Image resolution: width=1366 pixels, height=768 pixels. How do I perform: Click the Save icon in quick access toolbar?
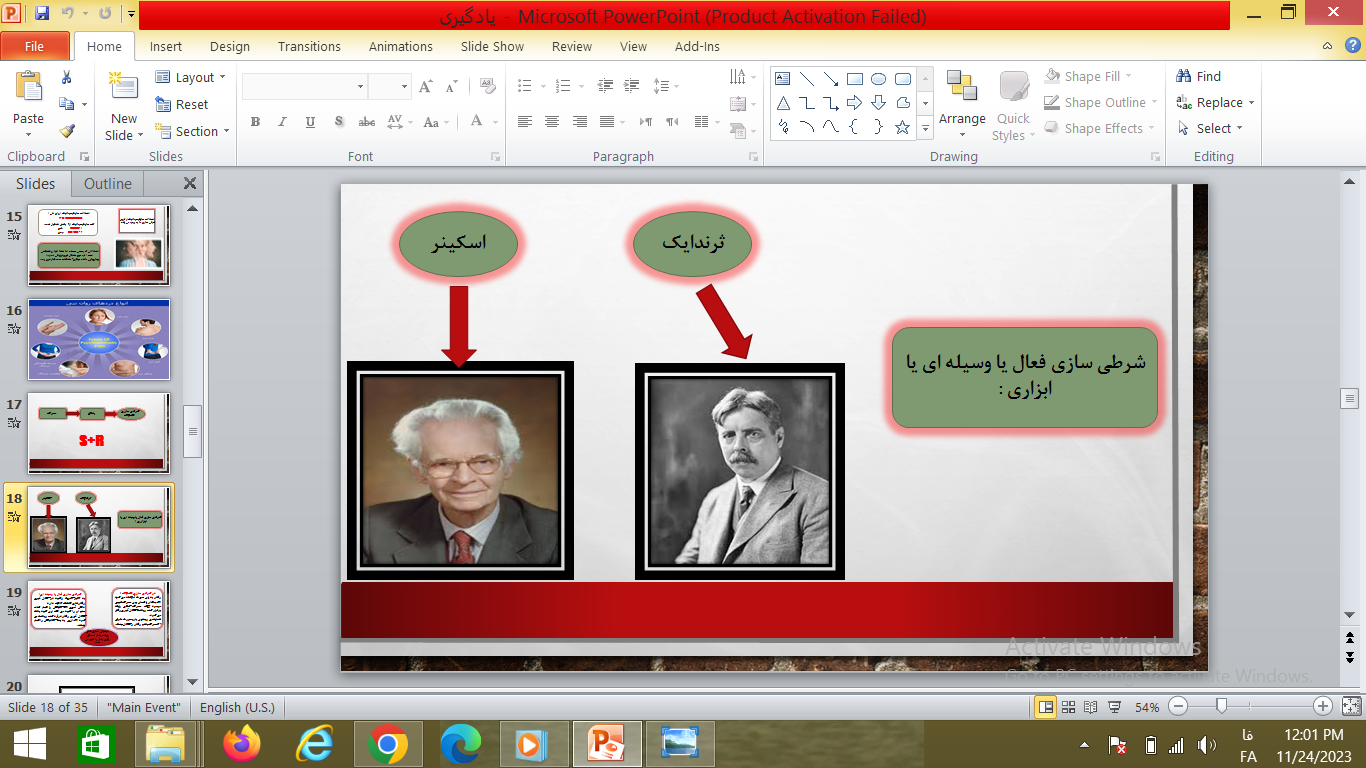pos(42,14)
